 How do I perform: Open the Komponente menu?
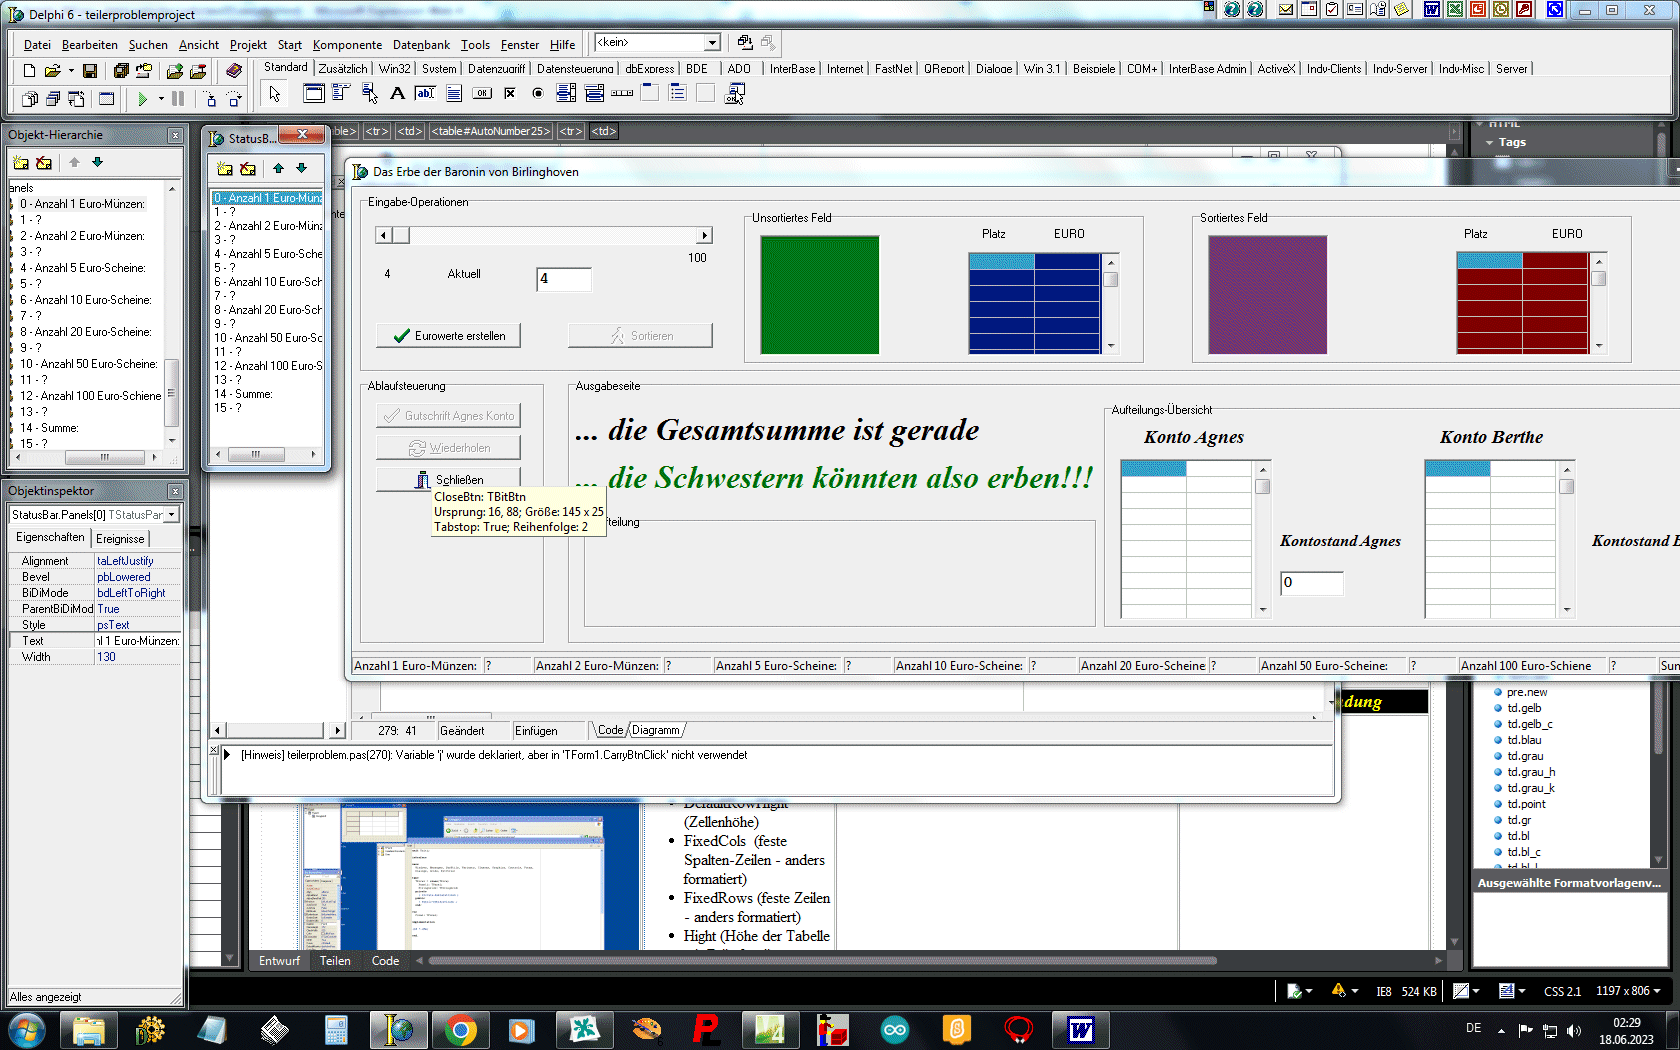(x=347, y=45)
